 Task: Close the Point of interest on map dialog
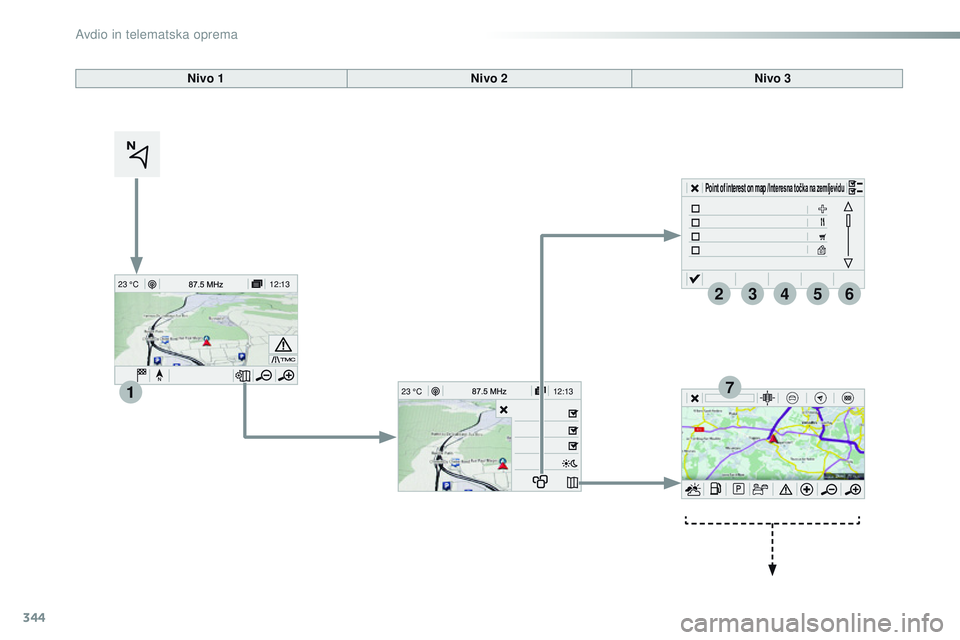(694, 188)
